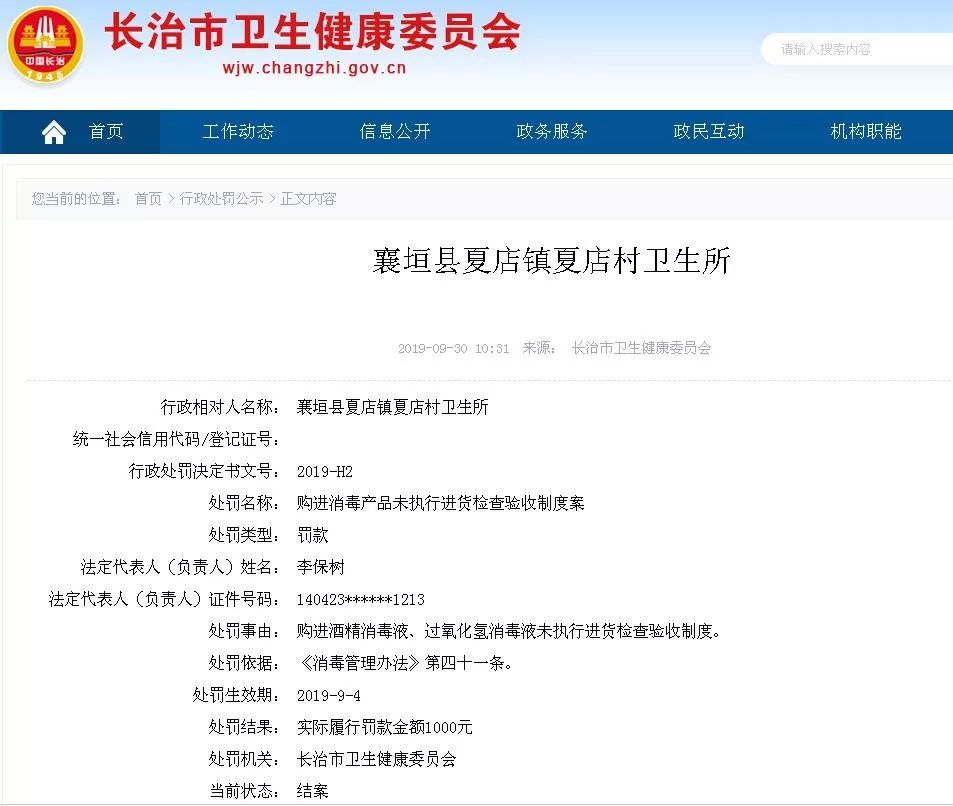953x806 pixels.
Task: Open the 工作动态 navigation tab
Action: (x=238, y=131)
